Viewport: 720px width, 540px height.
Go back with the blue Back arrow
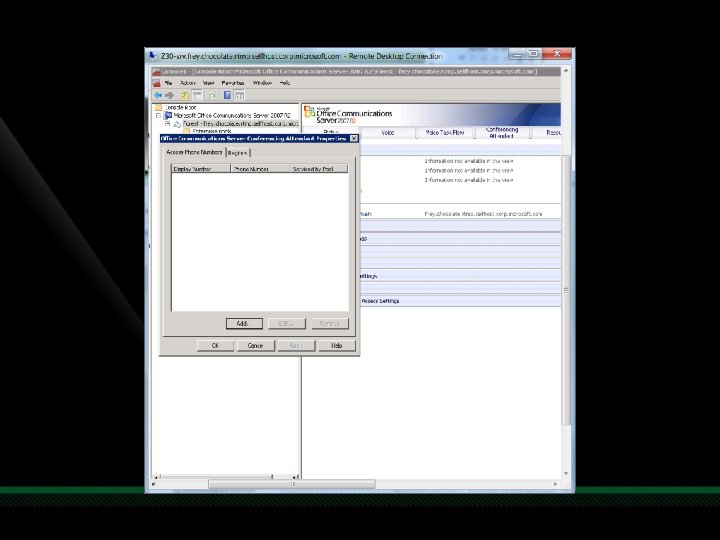point(158,95)
